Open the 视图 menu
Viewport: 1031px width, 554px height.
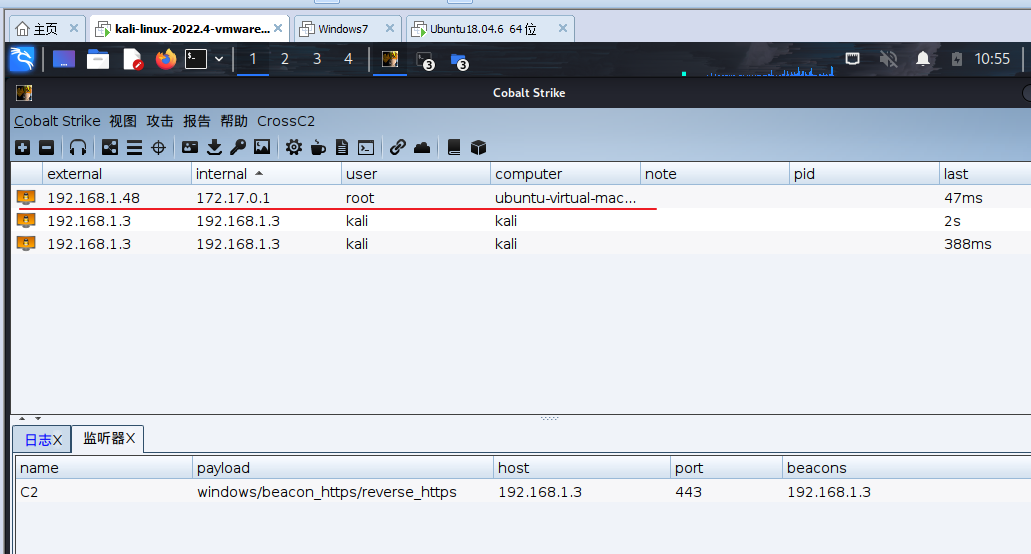[x=123, y=121]
